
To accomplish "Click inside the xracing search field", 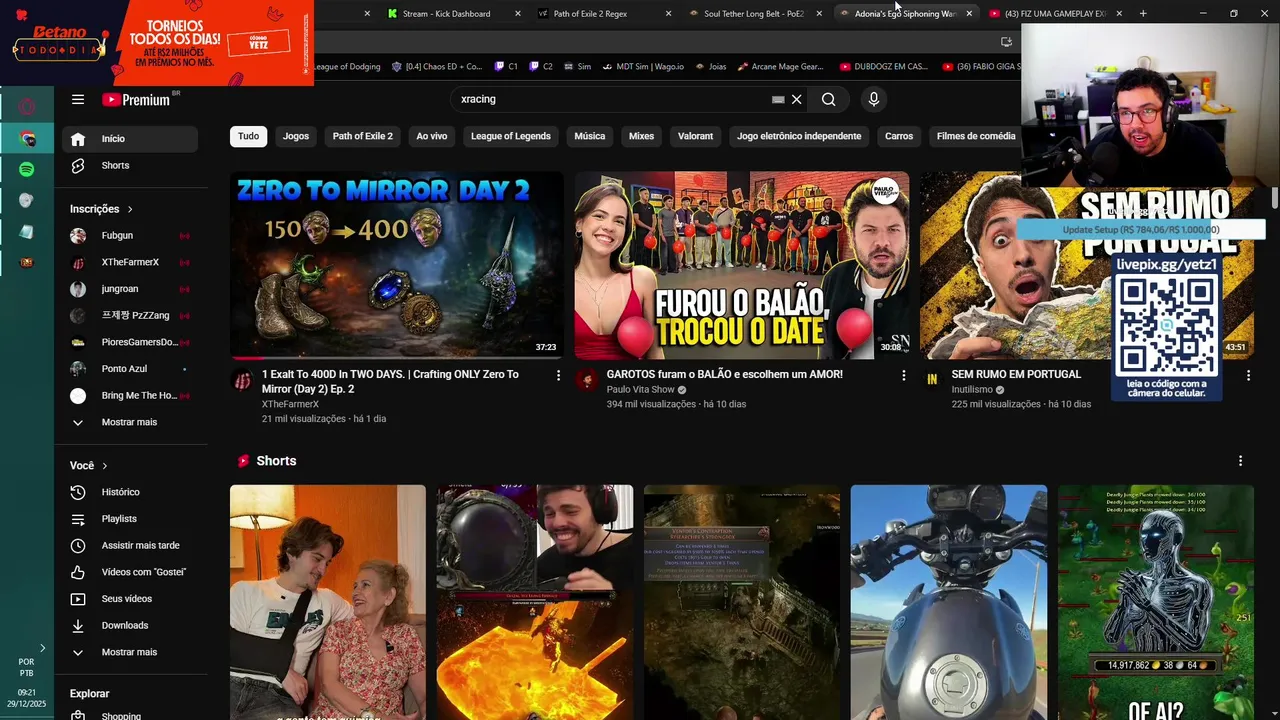I will [610, 99].
